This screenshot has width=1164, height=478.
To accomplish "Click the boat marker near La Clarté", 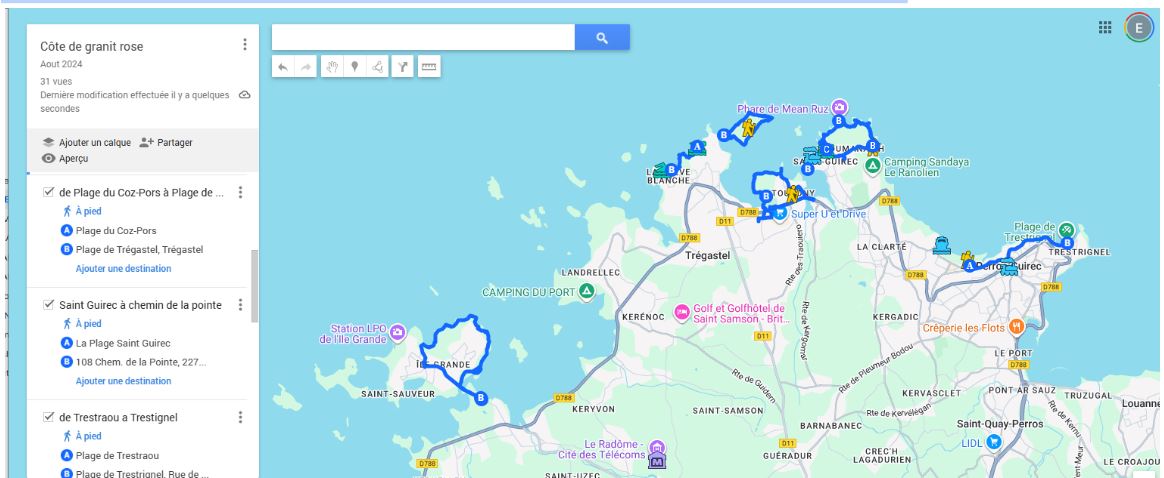I will [x=942, y=246].
